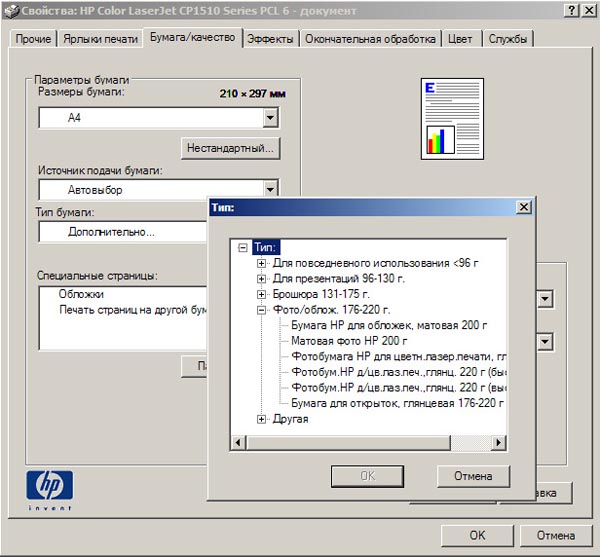Click 210 × 297 мм size label

click(253, 94)
